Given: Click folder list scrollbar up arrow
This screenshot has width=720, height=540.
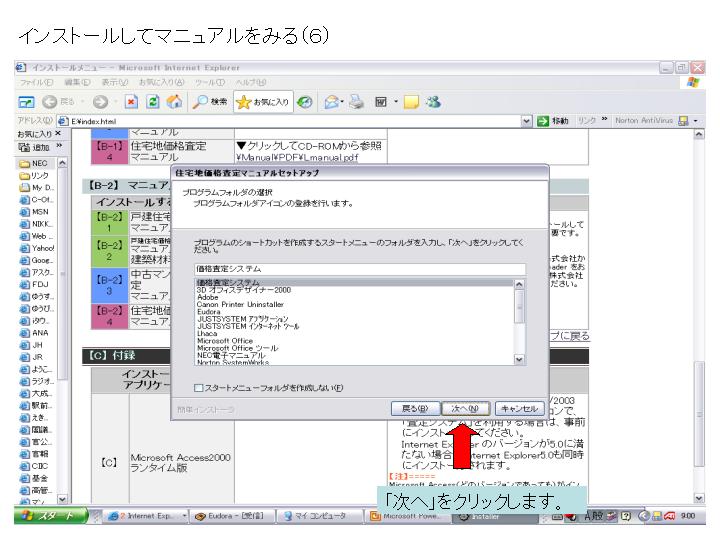Looking at the screenshot, I should tap(519, 284).
